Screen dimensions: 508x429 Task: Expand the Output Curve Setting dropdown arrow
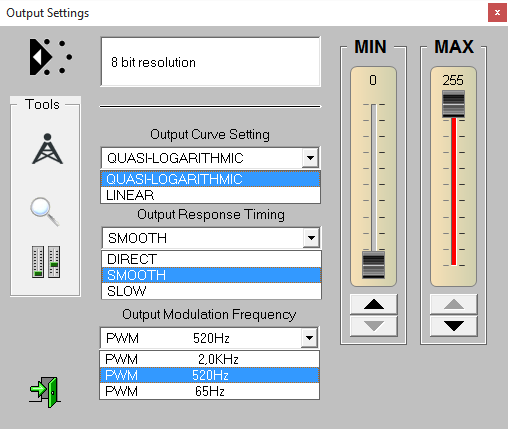[310, 158]
